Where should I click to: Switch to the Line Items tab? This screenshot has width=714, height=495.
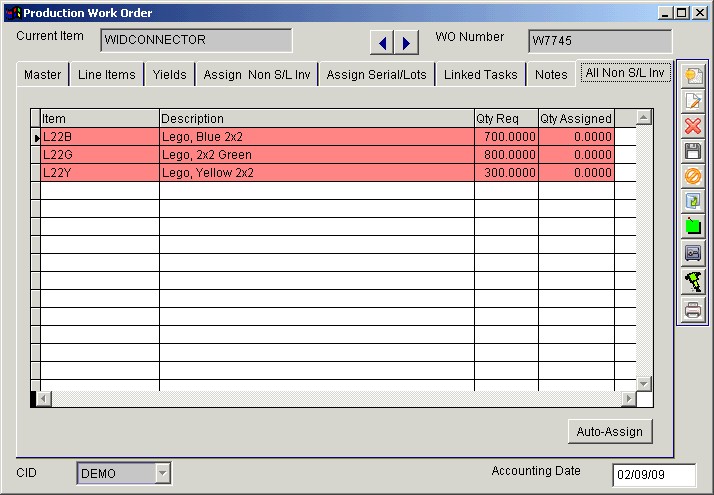pyautogui.click(x=106, y=75)
